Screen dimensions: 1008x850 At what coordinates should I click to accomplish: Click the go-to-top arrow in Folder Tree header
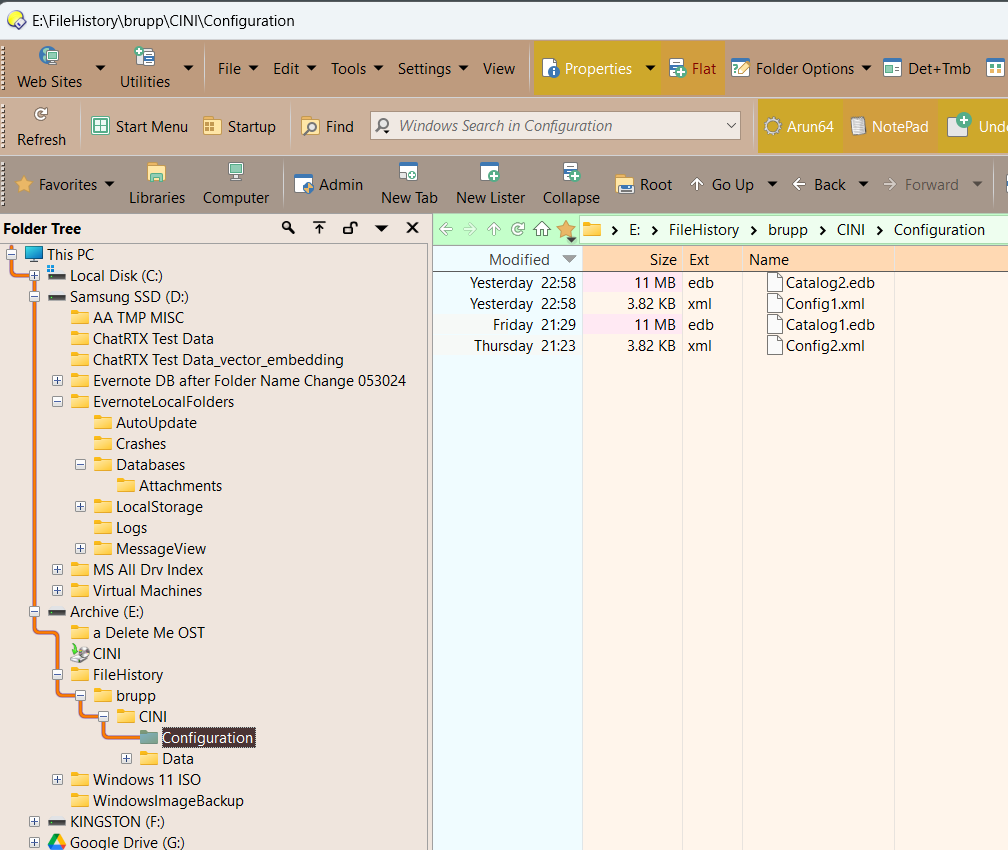tap(320, 228)
